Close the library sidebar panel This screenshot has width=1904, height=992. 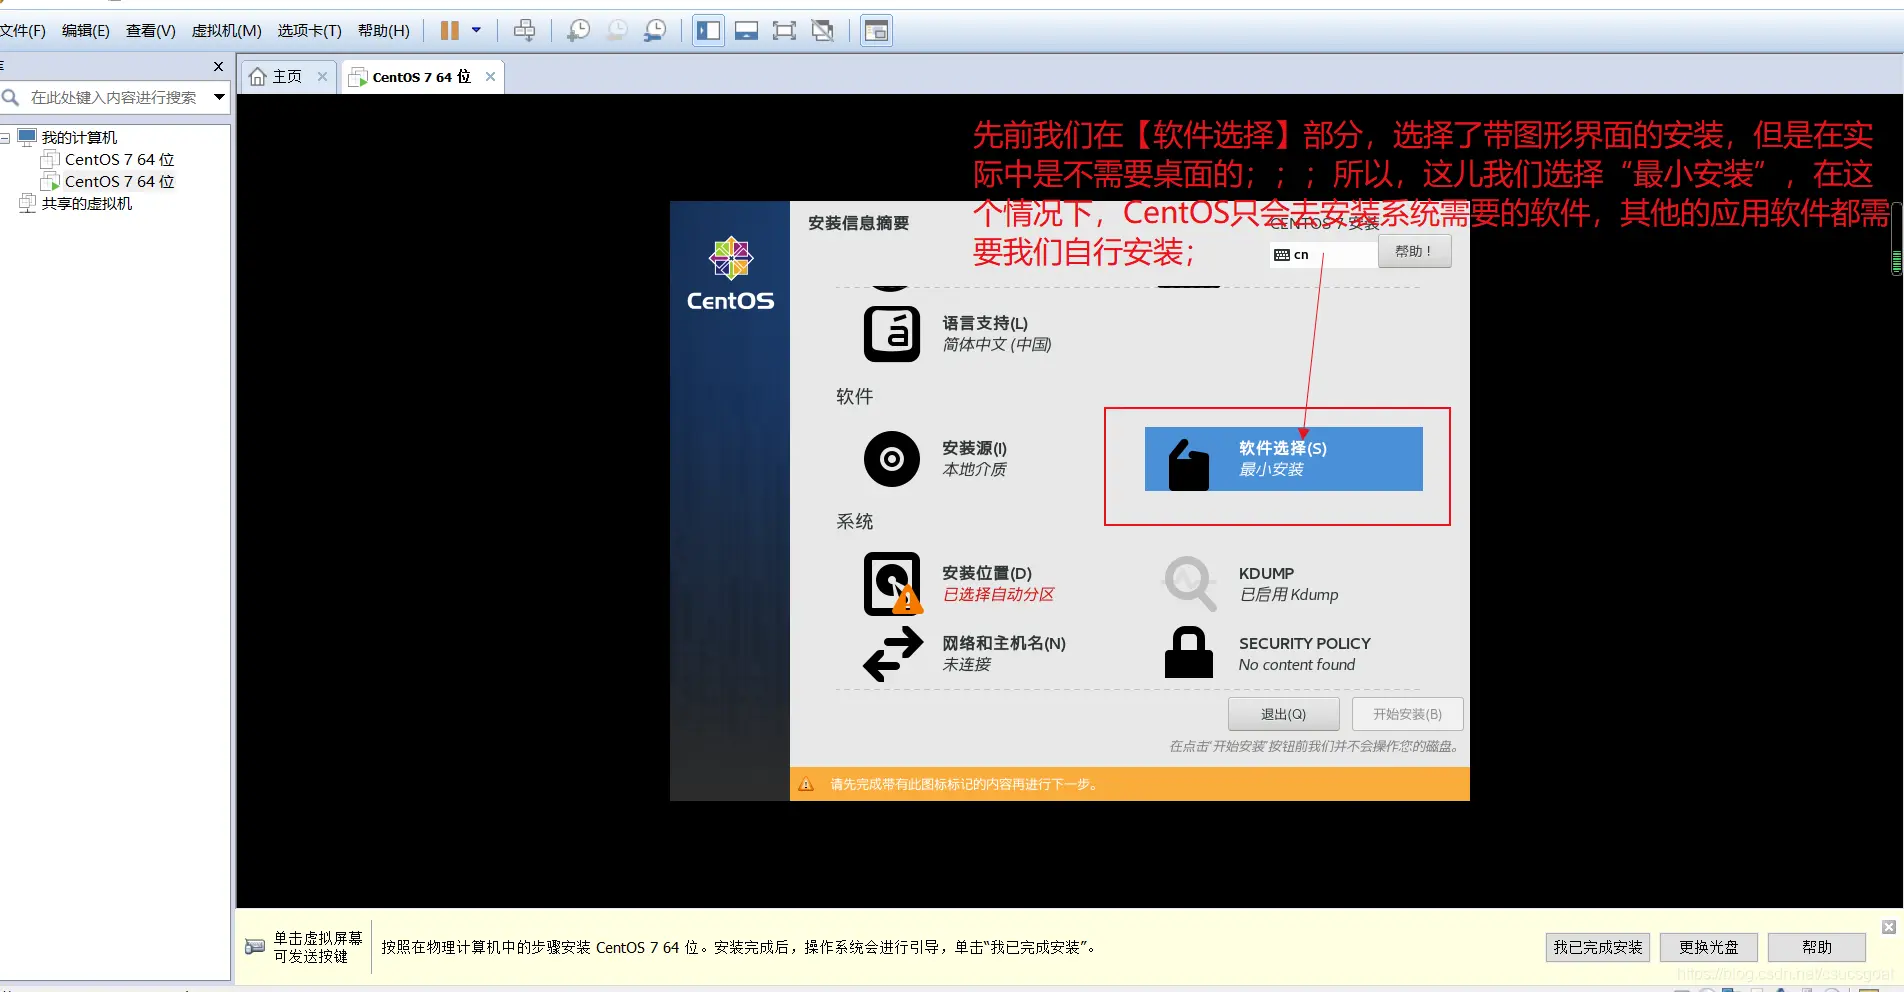tap(218, 67)
